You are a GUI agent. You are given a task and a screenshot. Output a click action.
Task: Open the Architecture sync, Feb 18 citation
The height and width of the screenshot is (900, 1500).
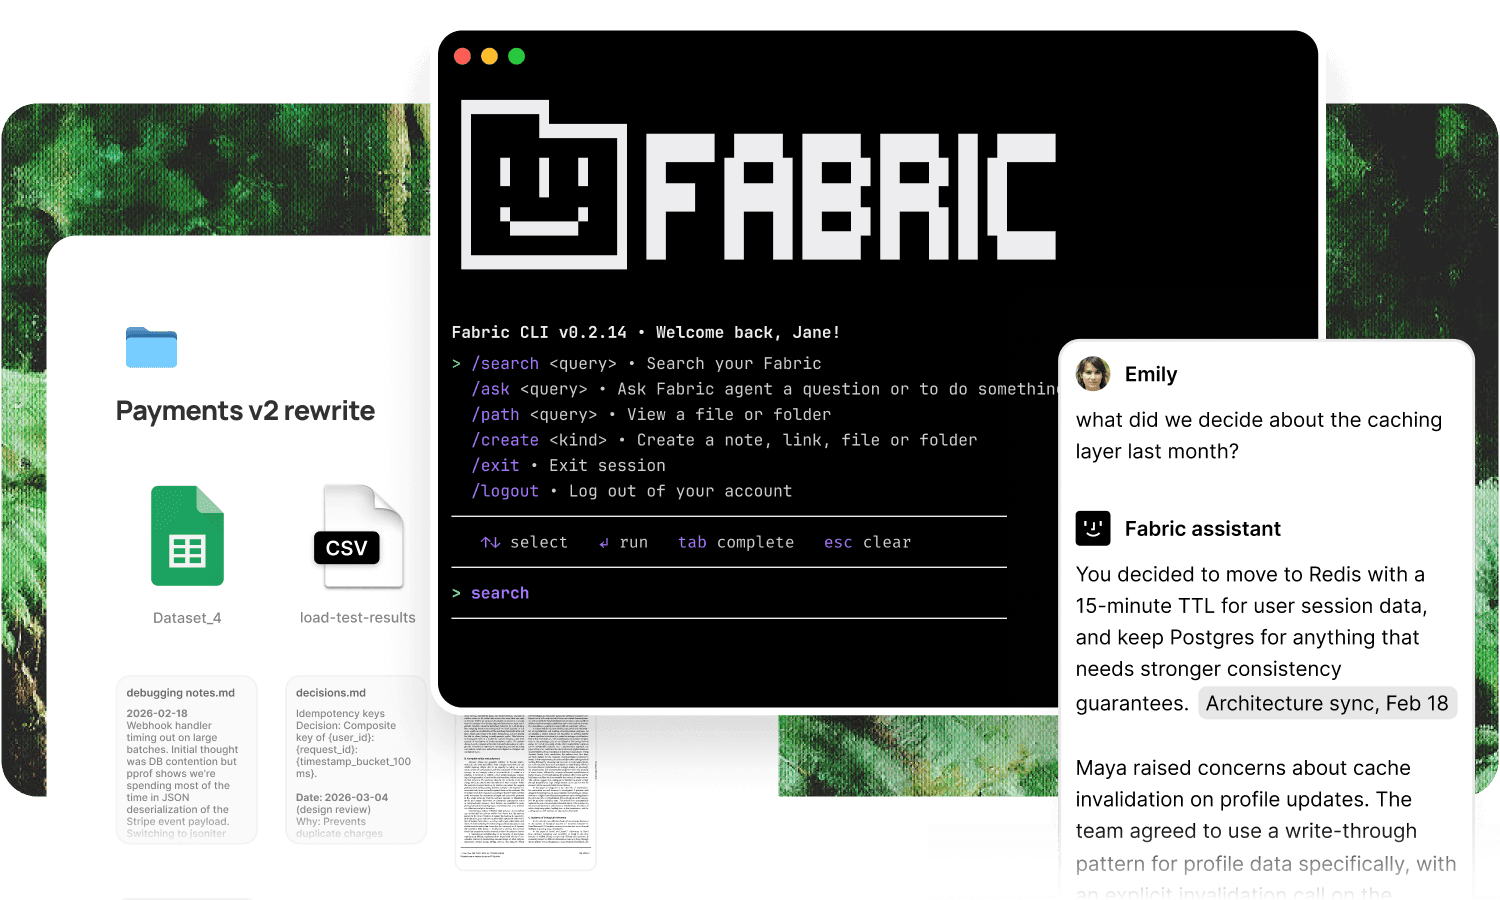1326,703
